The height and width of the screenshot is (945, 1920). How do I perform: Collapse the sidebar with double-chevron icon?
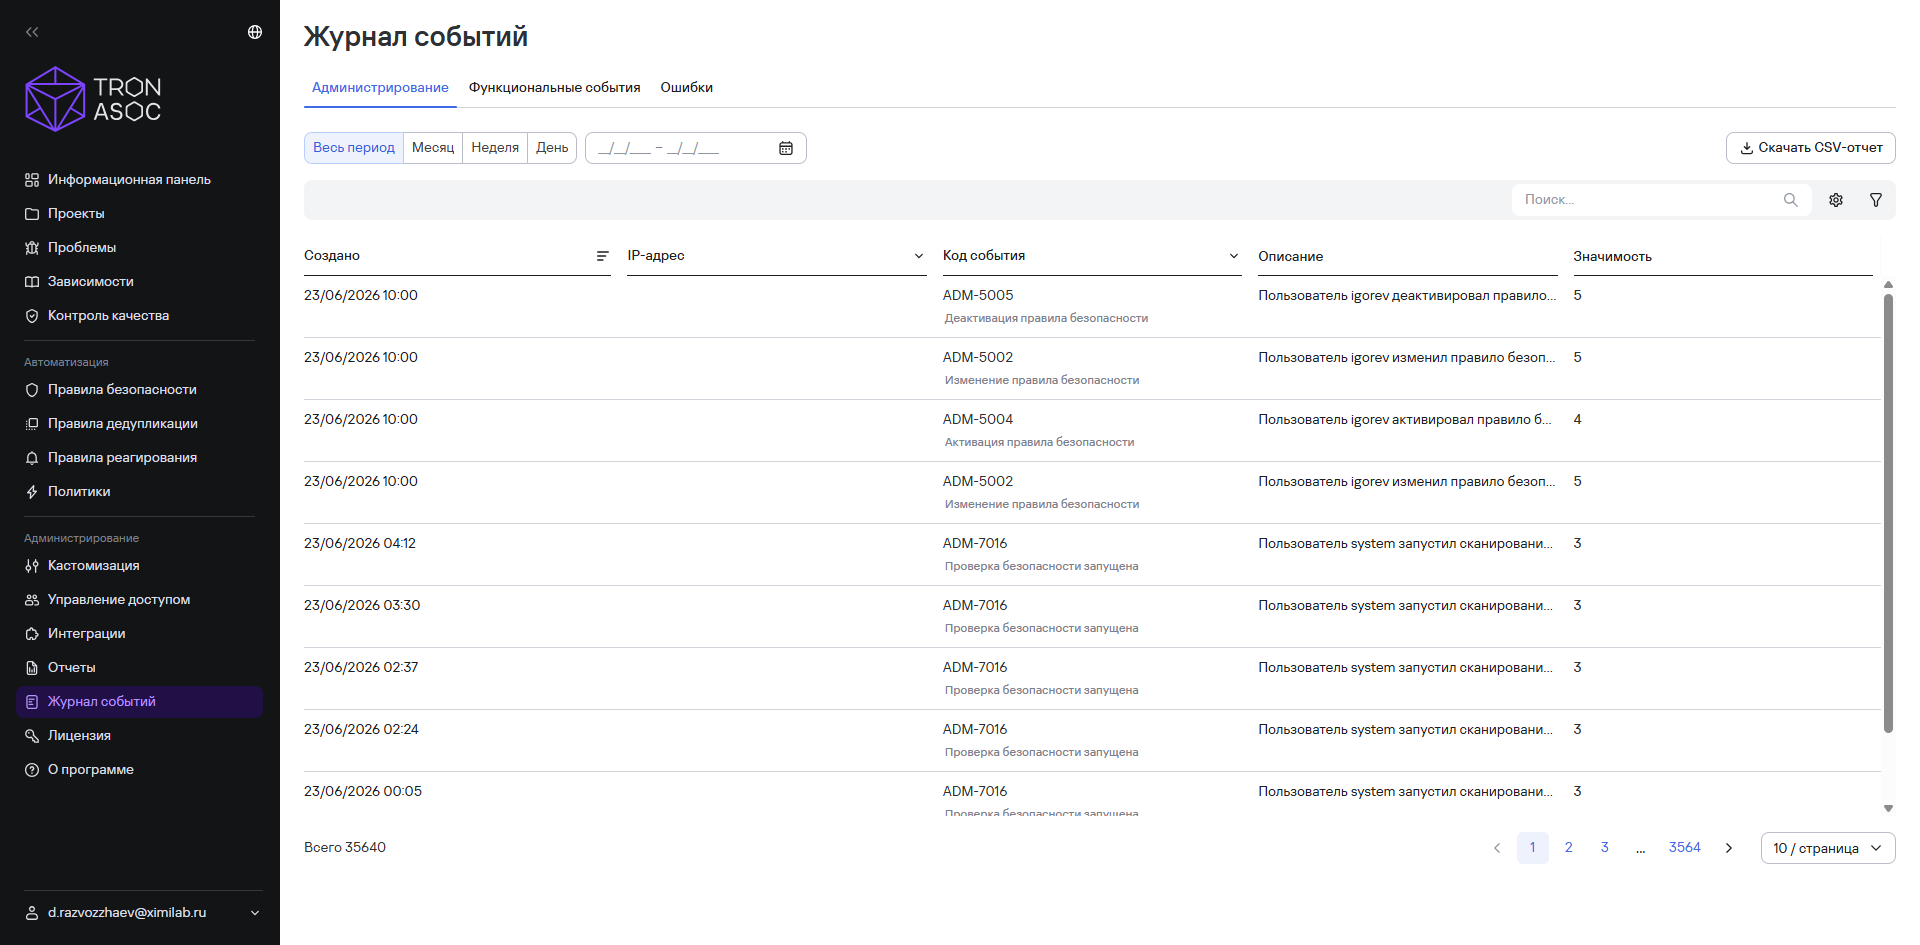pyautogui.click(x=32, y=32)
